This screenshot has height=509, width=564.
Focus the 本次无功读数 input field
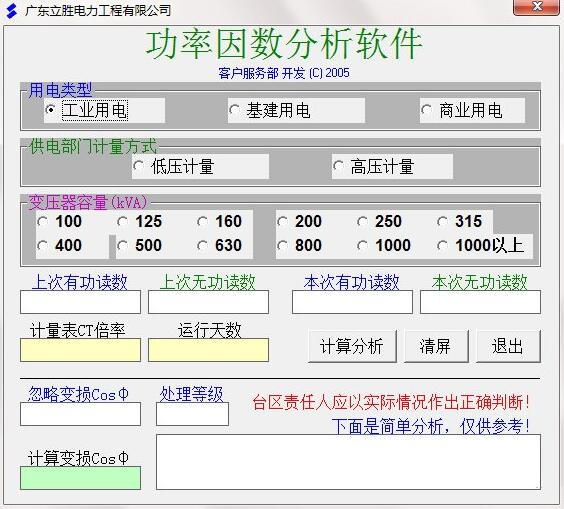(480, 302)
